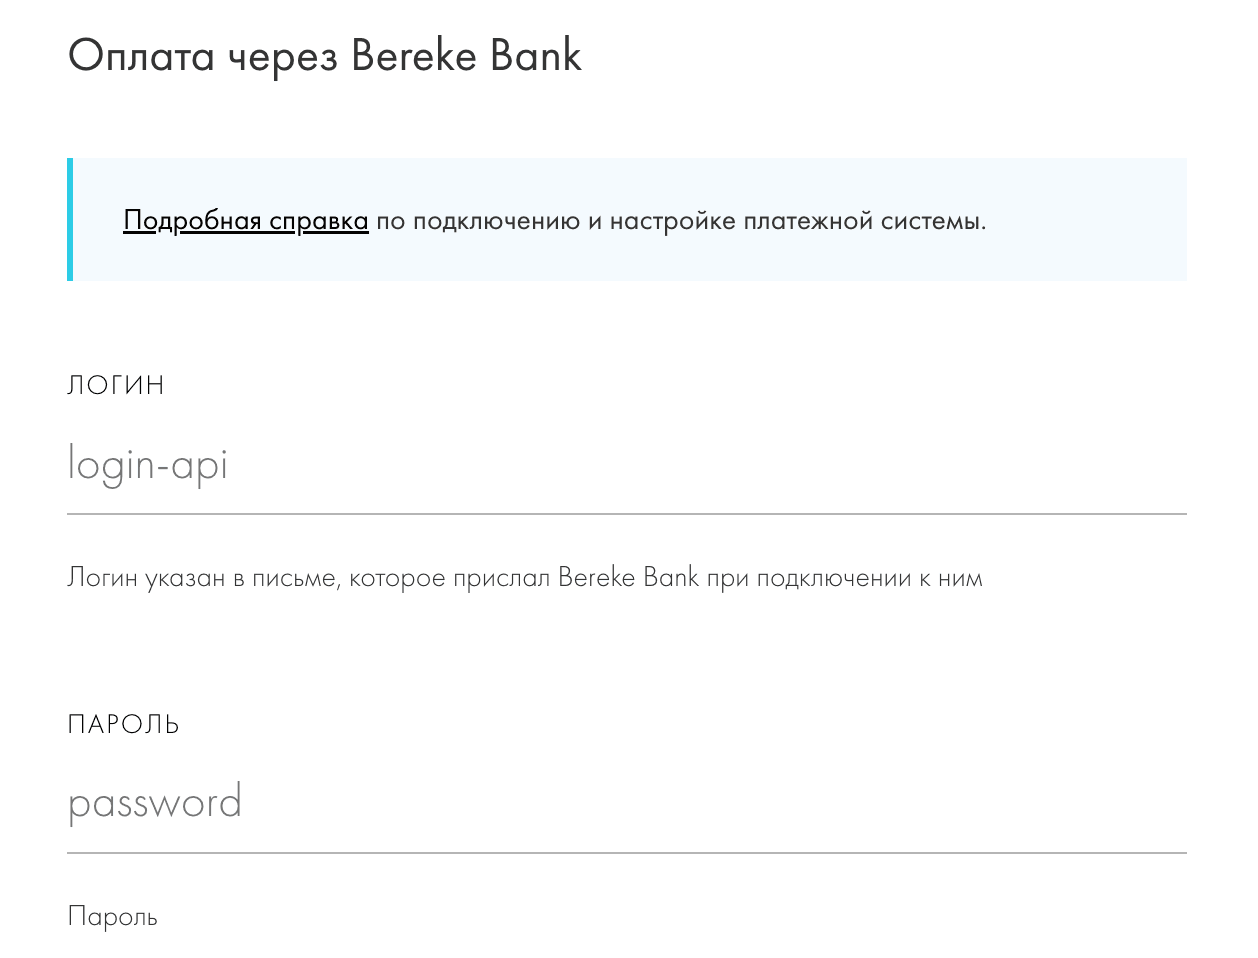The height and width of the screenshot is (958, 1258).
Task: Click the "Пароль" hint below the password field
Action: tap(113, 917)
